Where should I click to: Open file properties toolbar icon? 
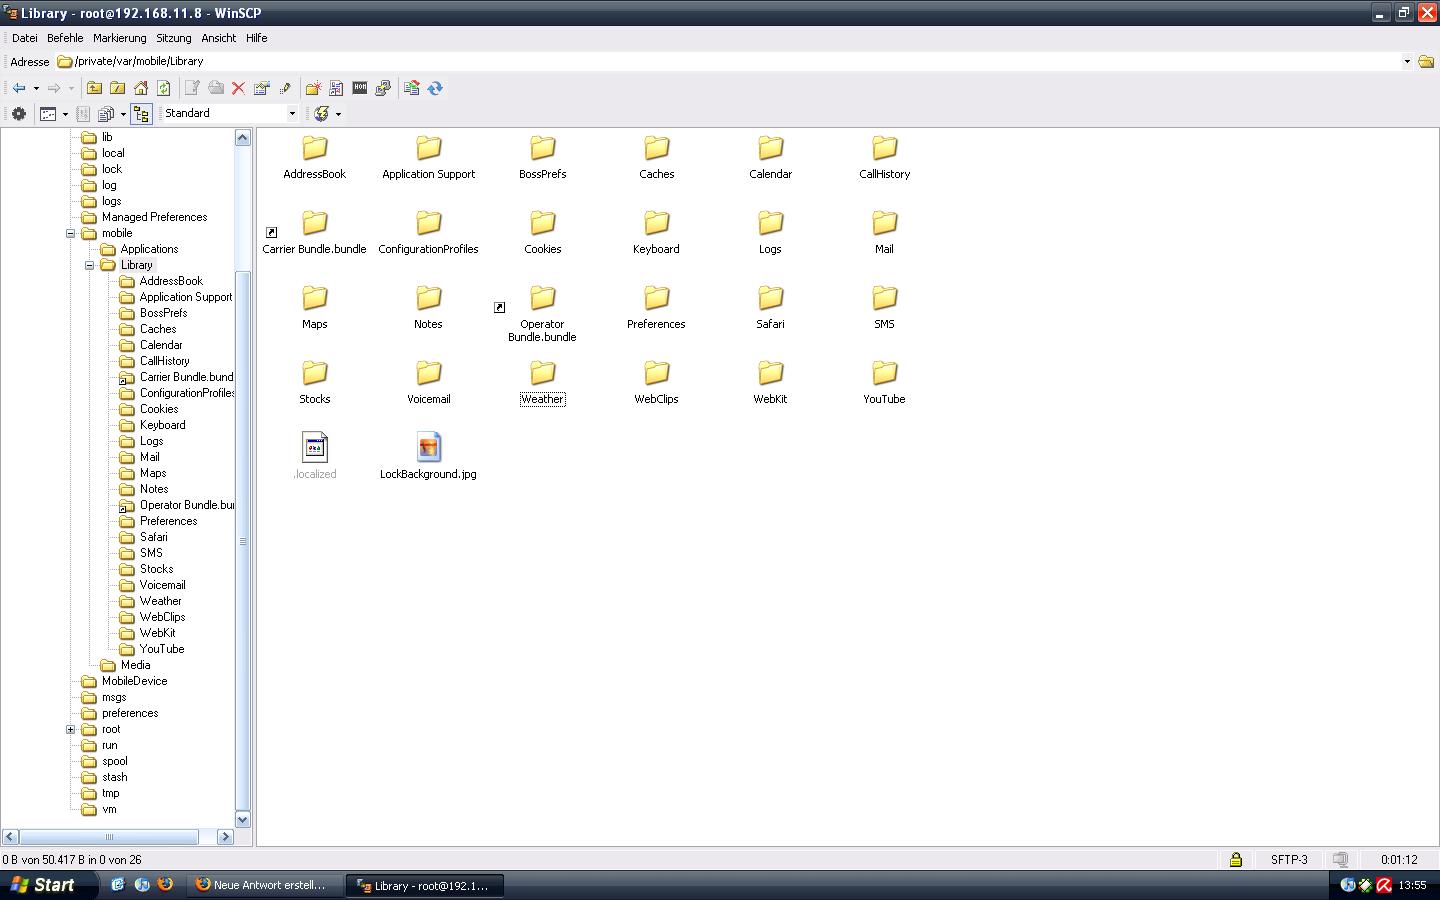[261, 88]
